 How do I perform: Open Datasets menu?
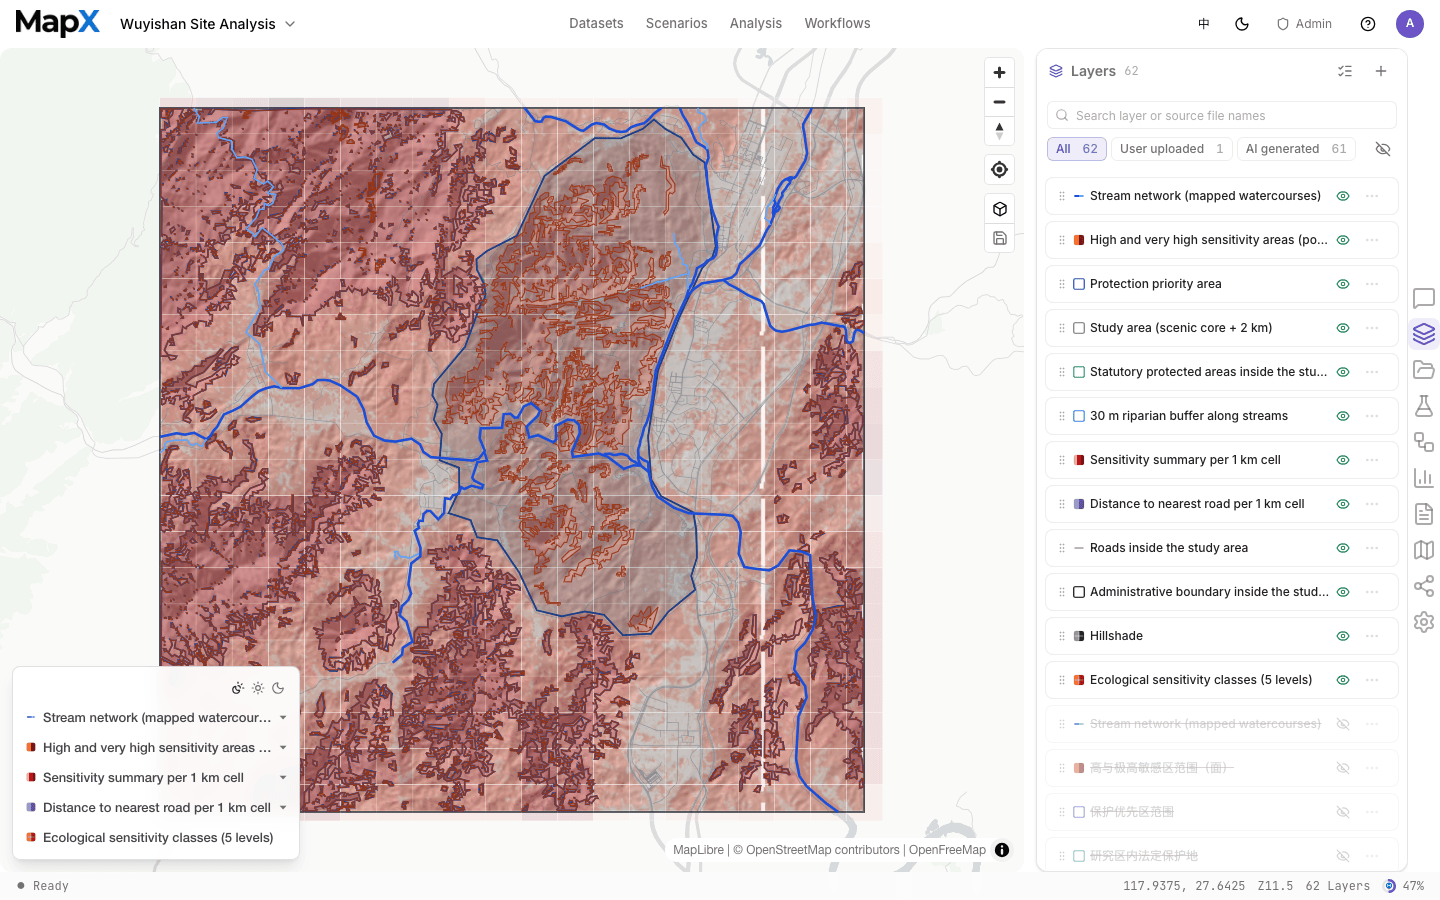click(x=596, y=23)
